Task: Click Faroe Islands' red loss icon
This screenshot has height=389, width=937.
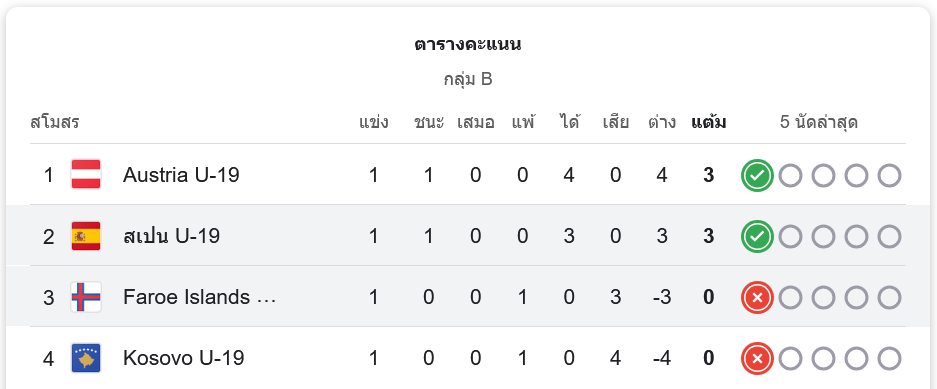Action: [x=757, y=298]
